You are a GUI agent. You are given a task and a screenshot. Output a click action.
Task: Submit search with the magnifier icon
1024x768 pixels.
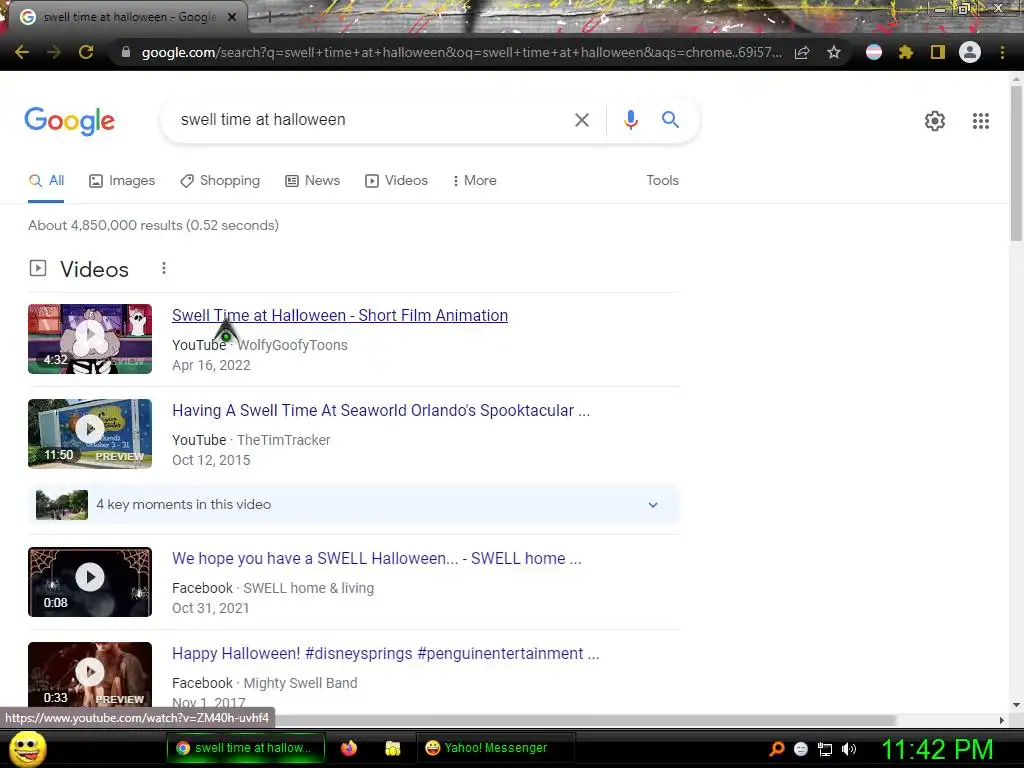click(x=670, y=120)
